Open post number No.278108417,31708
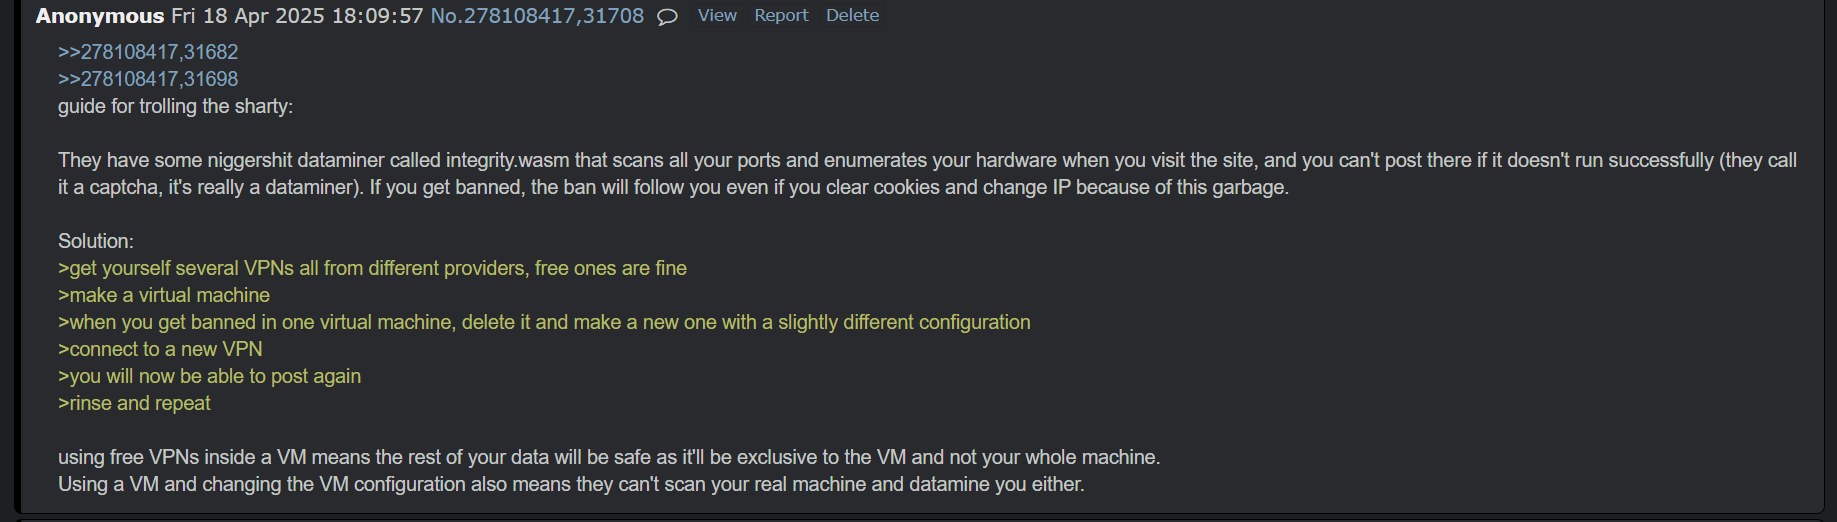 pyautogui.click(x=537, y=16)
